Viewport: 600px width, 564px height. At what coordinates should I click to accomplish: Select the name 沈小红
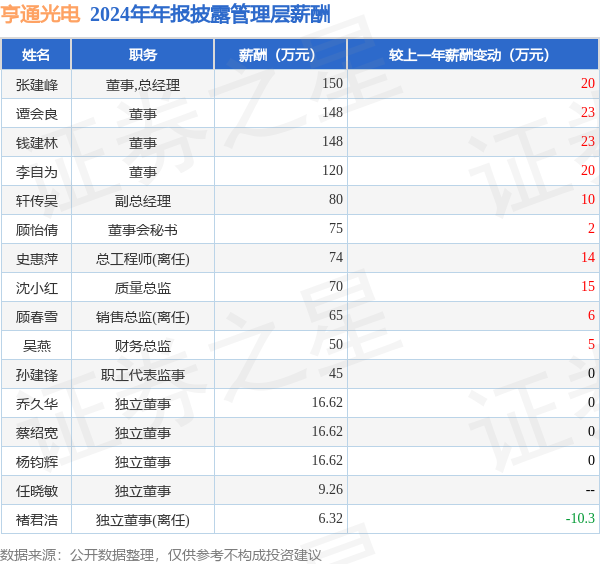click(x=37, y=288)
